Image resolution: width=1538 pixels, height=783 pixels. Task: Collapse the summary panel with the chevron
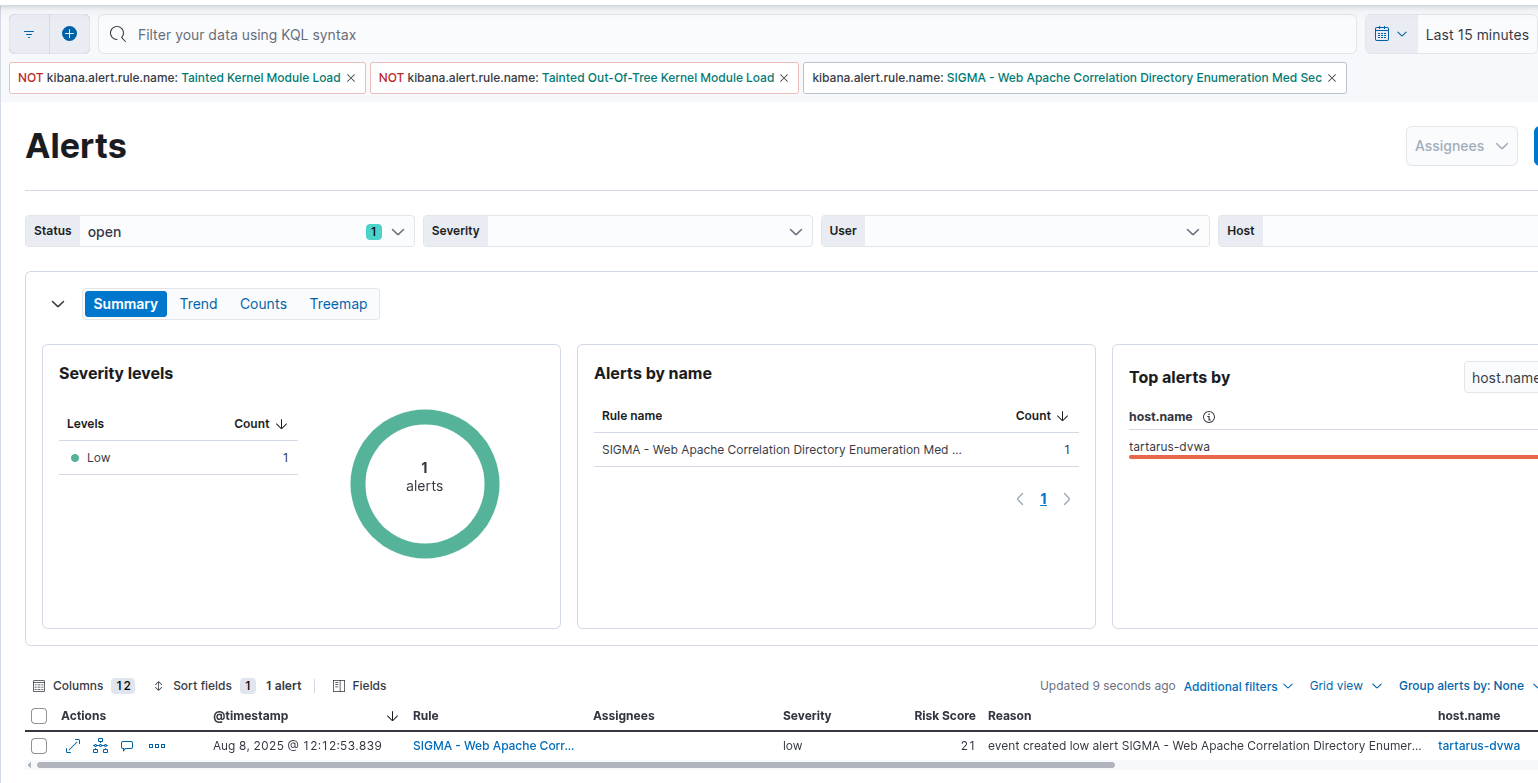(58, 304)
